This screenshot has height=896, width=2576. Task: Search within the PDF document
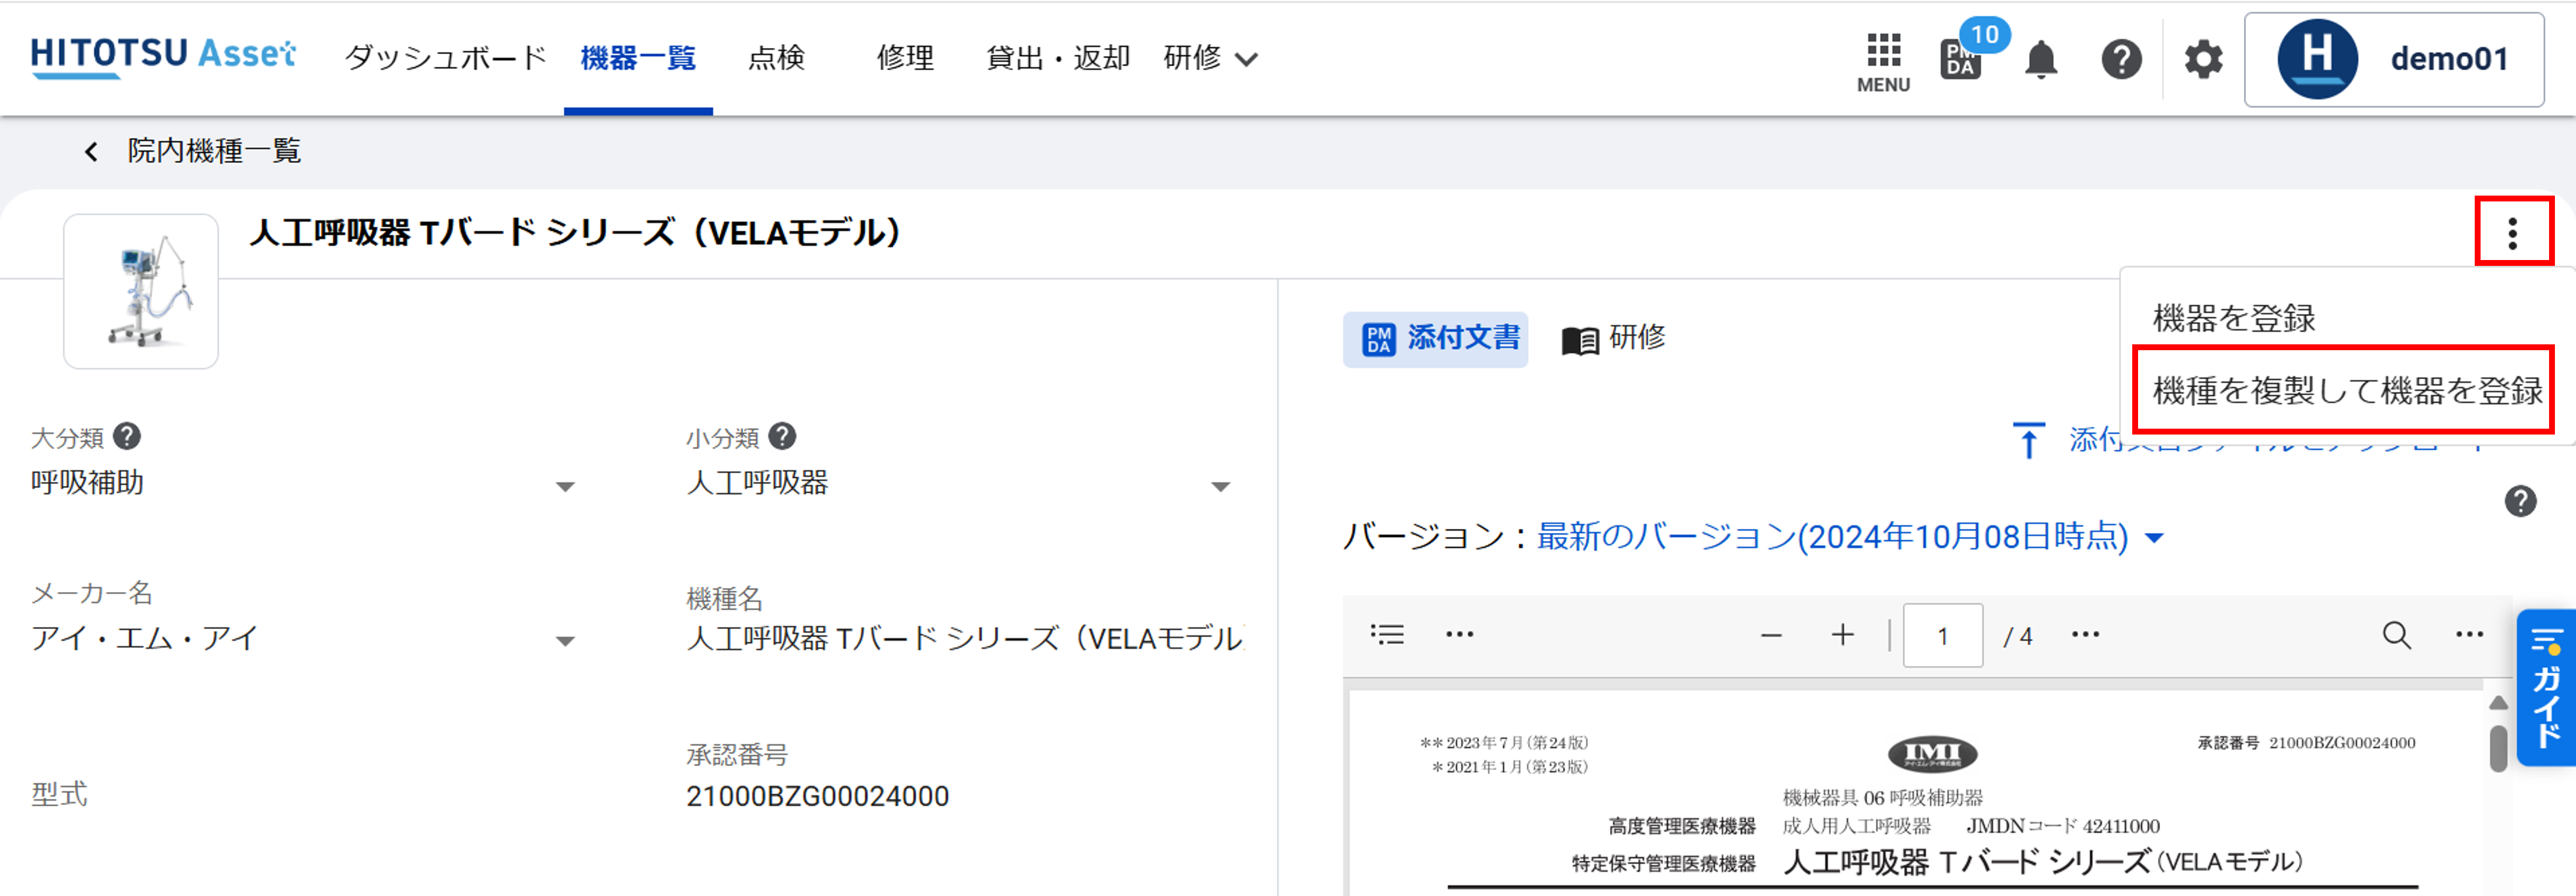(2396, 635)
